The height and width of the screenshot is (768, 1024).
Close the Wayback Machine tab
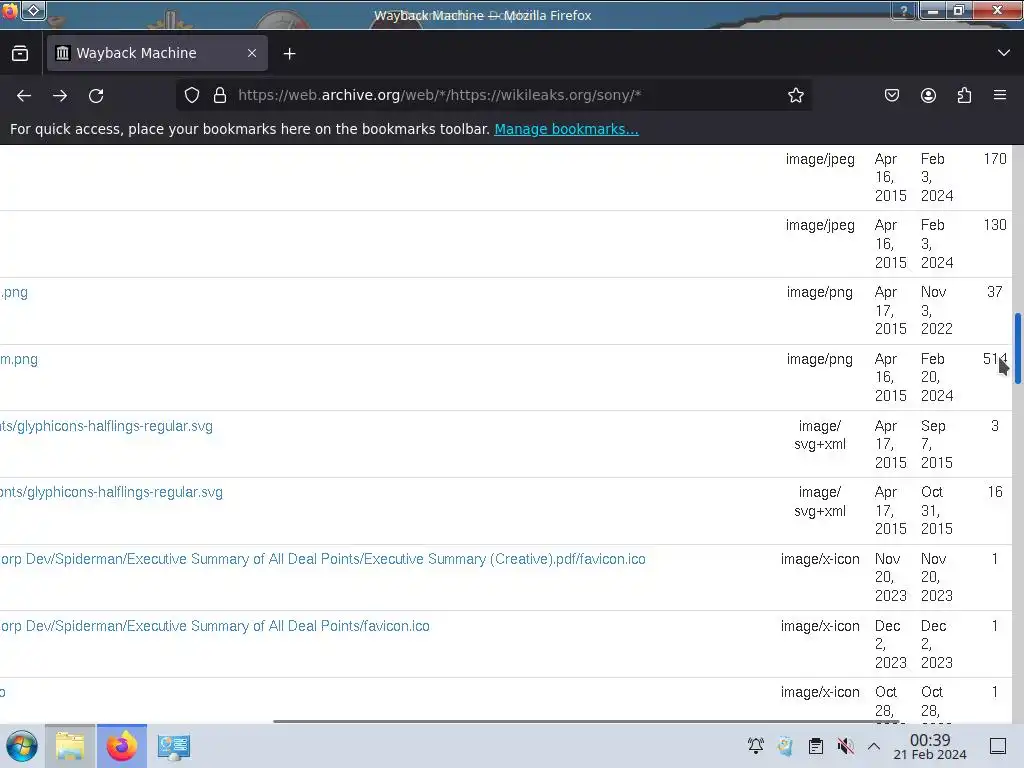[252, 53]
